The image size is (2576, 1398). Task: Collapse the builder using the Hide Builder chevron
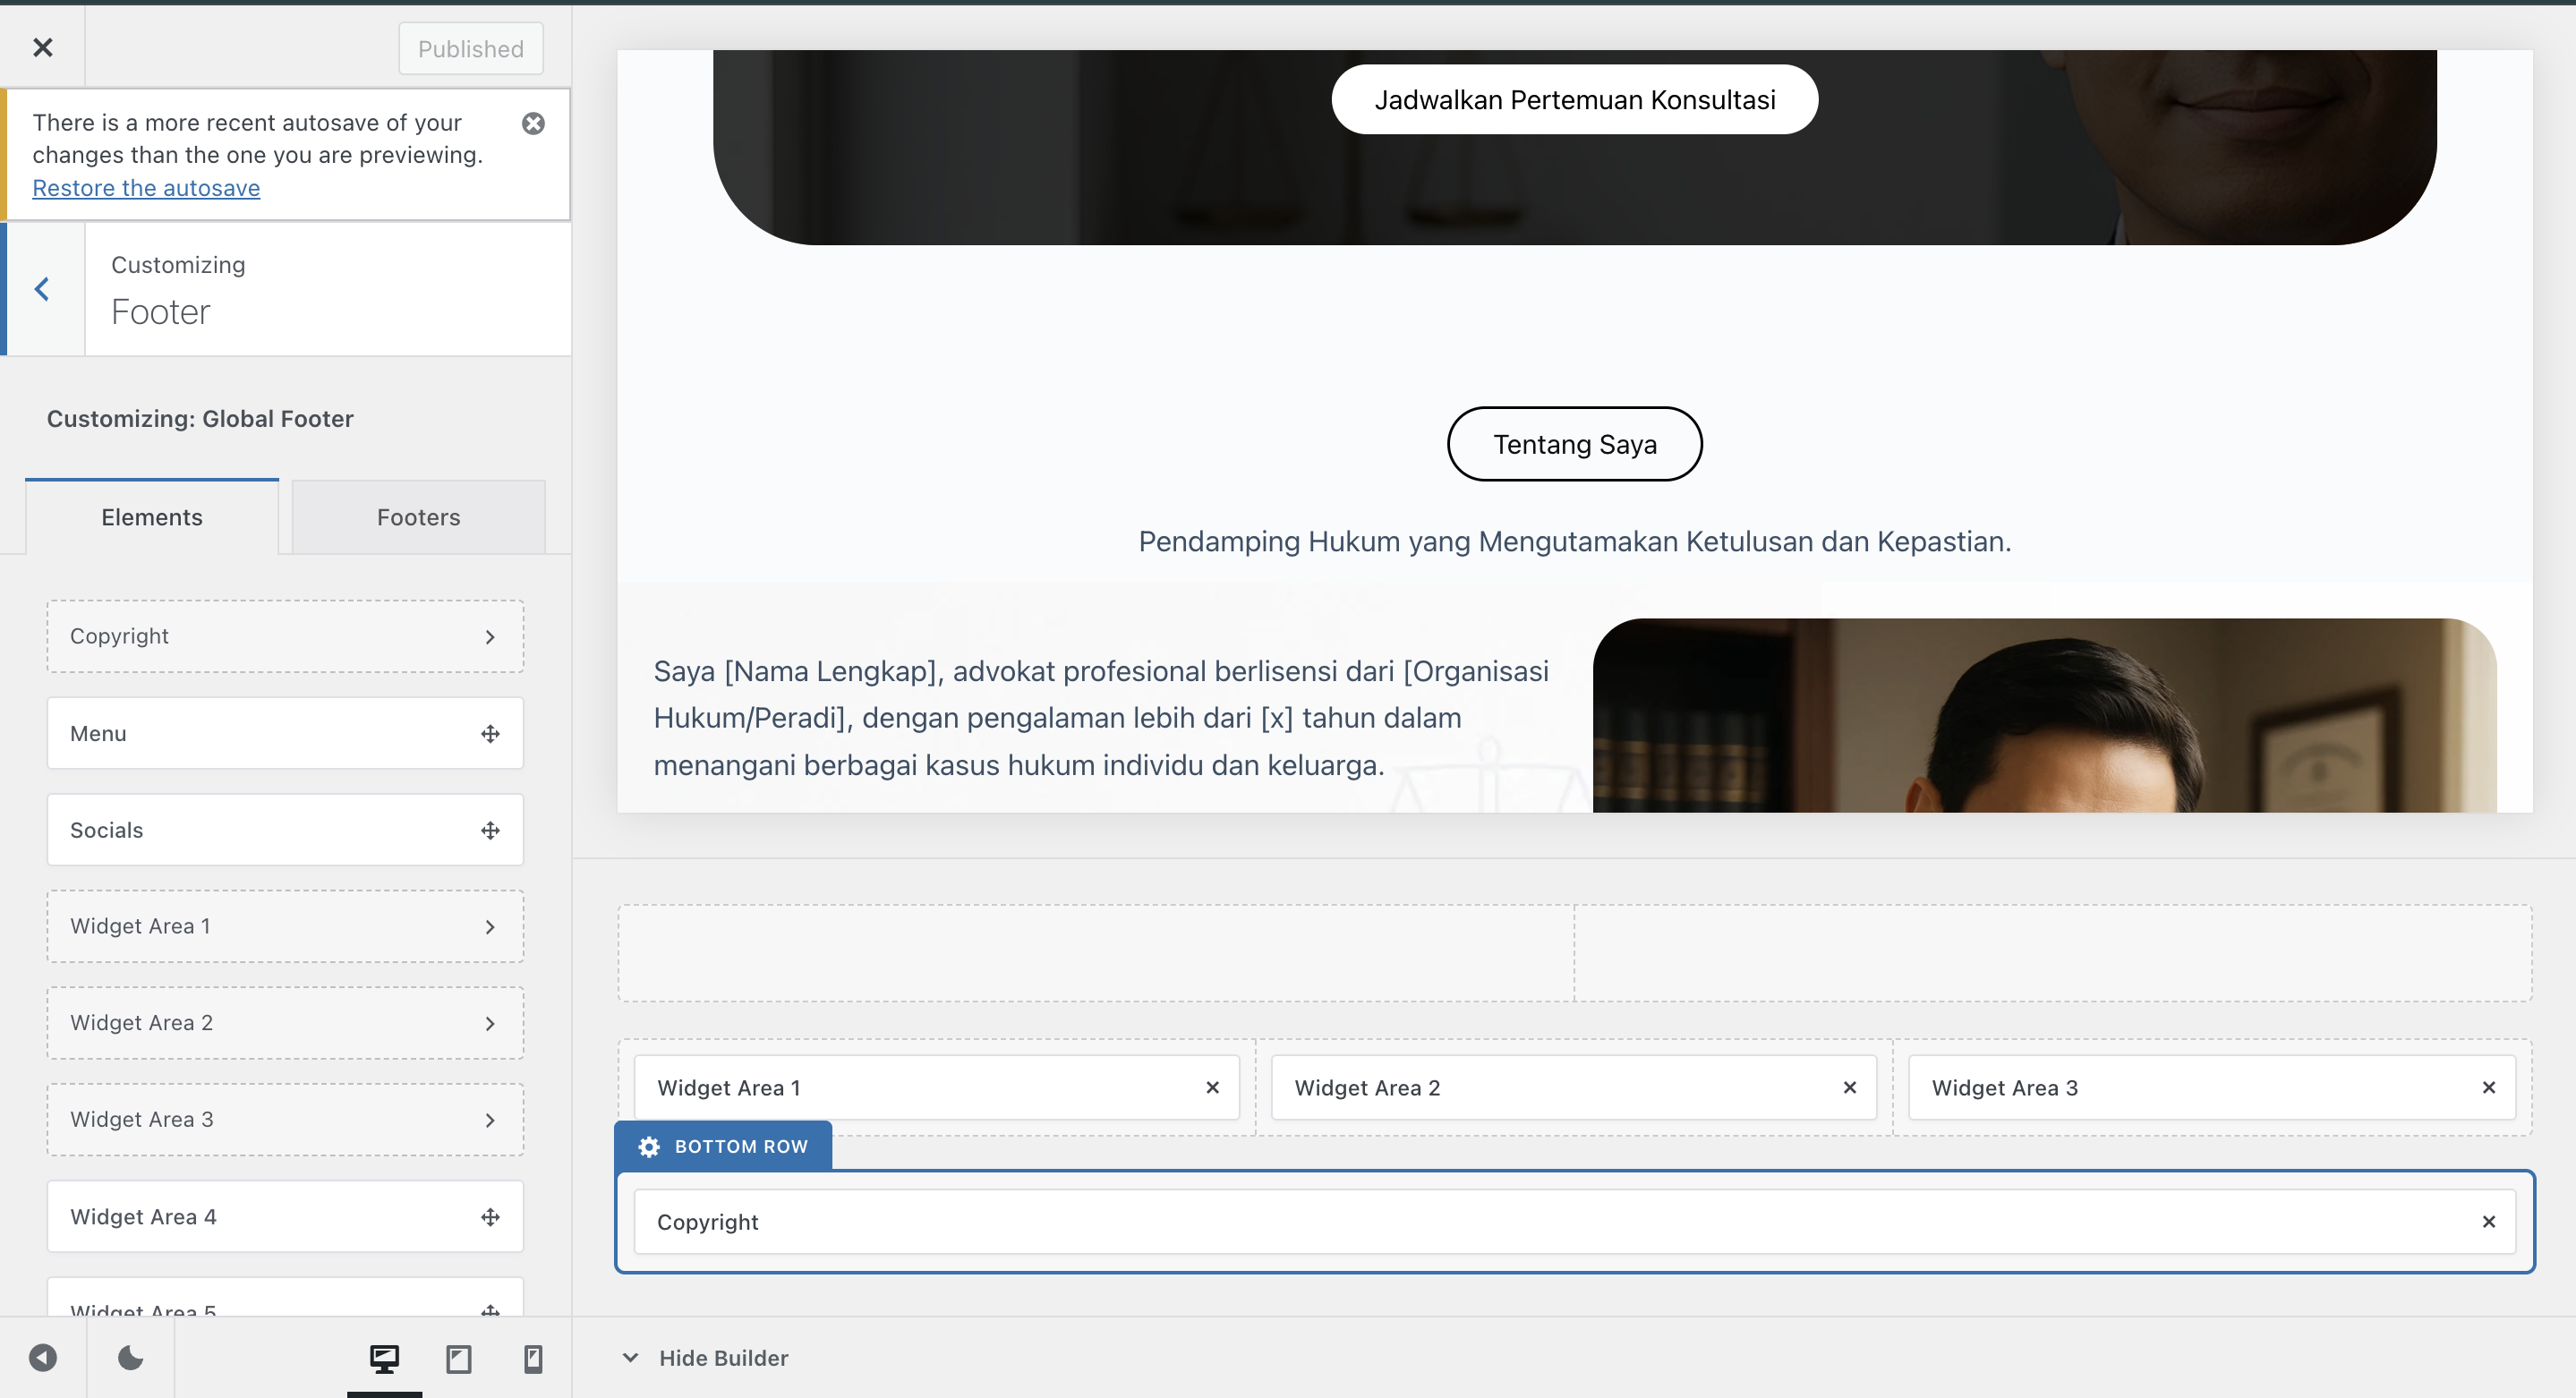629,1358
